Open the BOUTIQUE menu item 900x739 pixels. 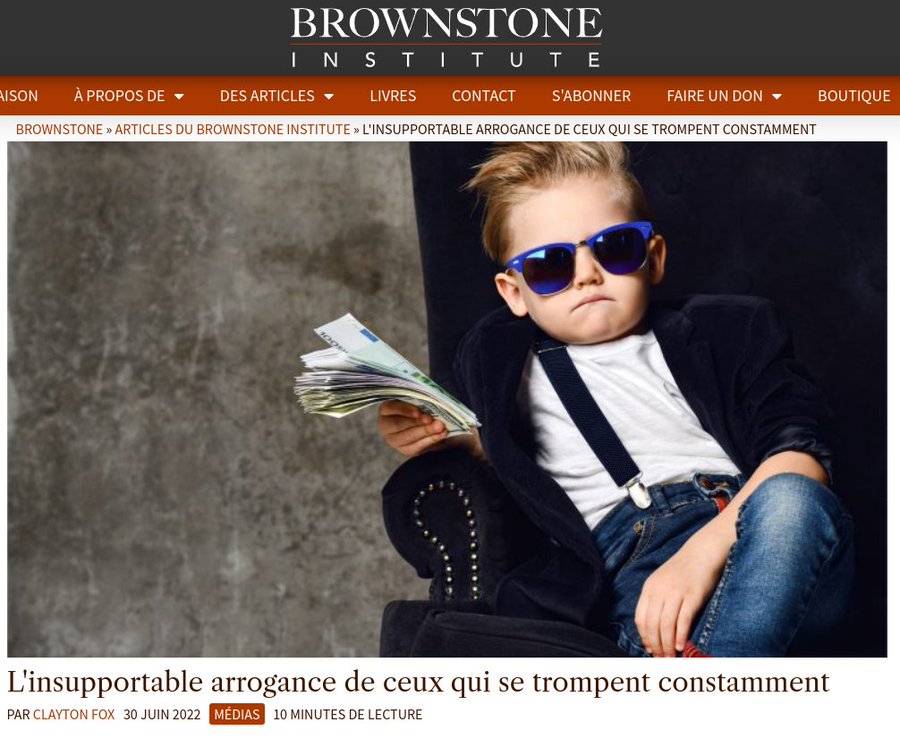(854, 96)
